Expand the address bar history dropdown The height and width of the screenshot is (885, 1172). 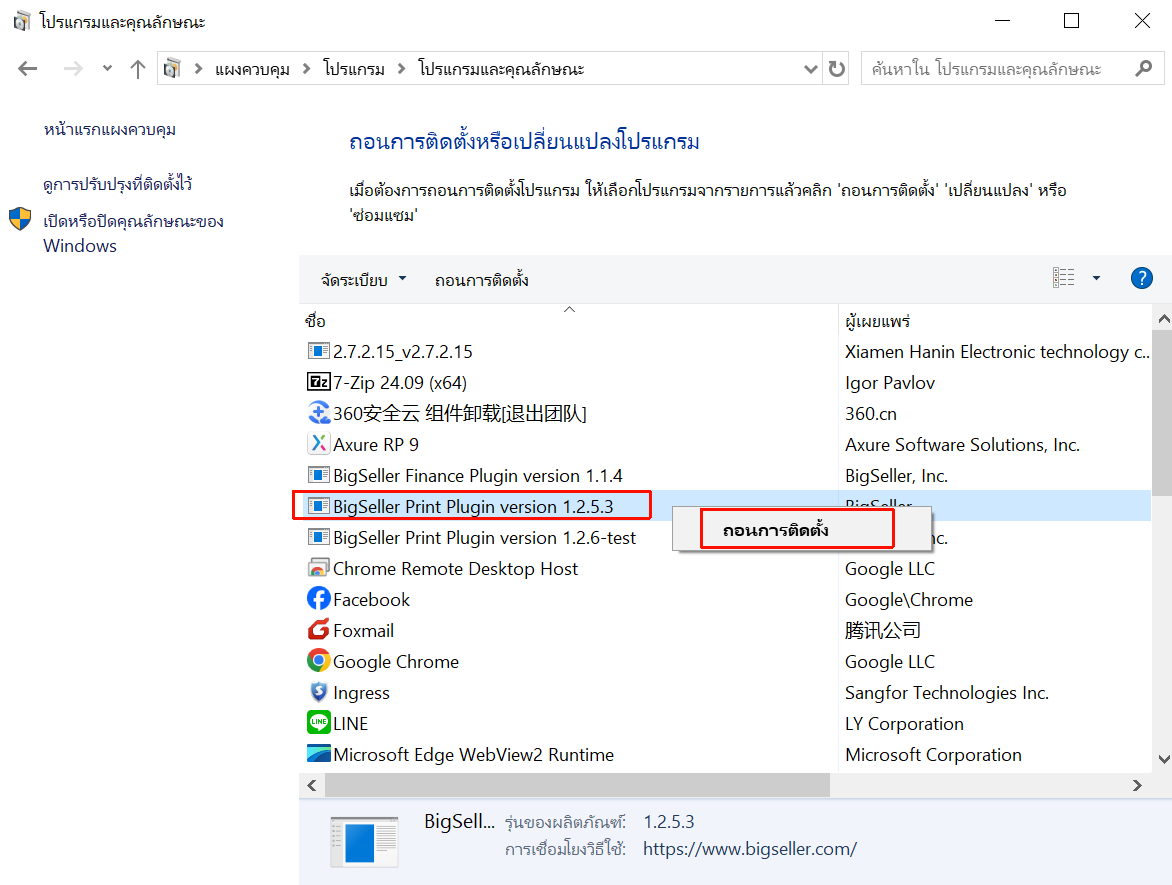click(811, 69)
